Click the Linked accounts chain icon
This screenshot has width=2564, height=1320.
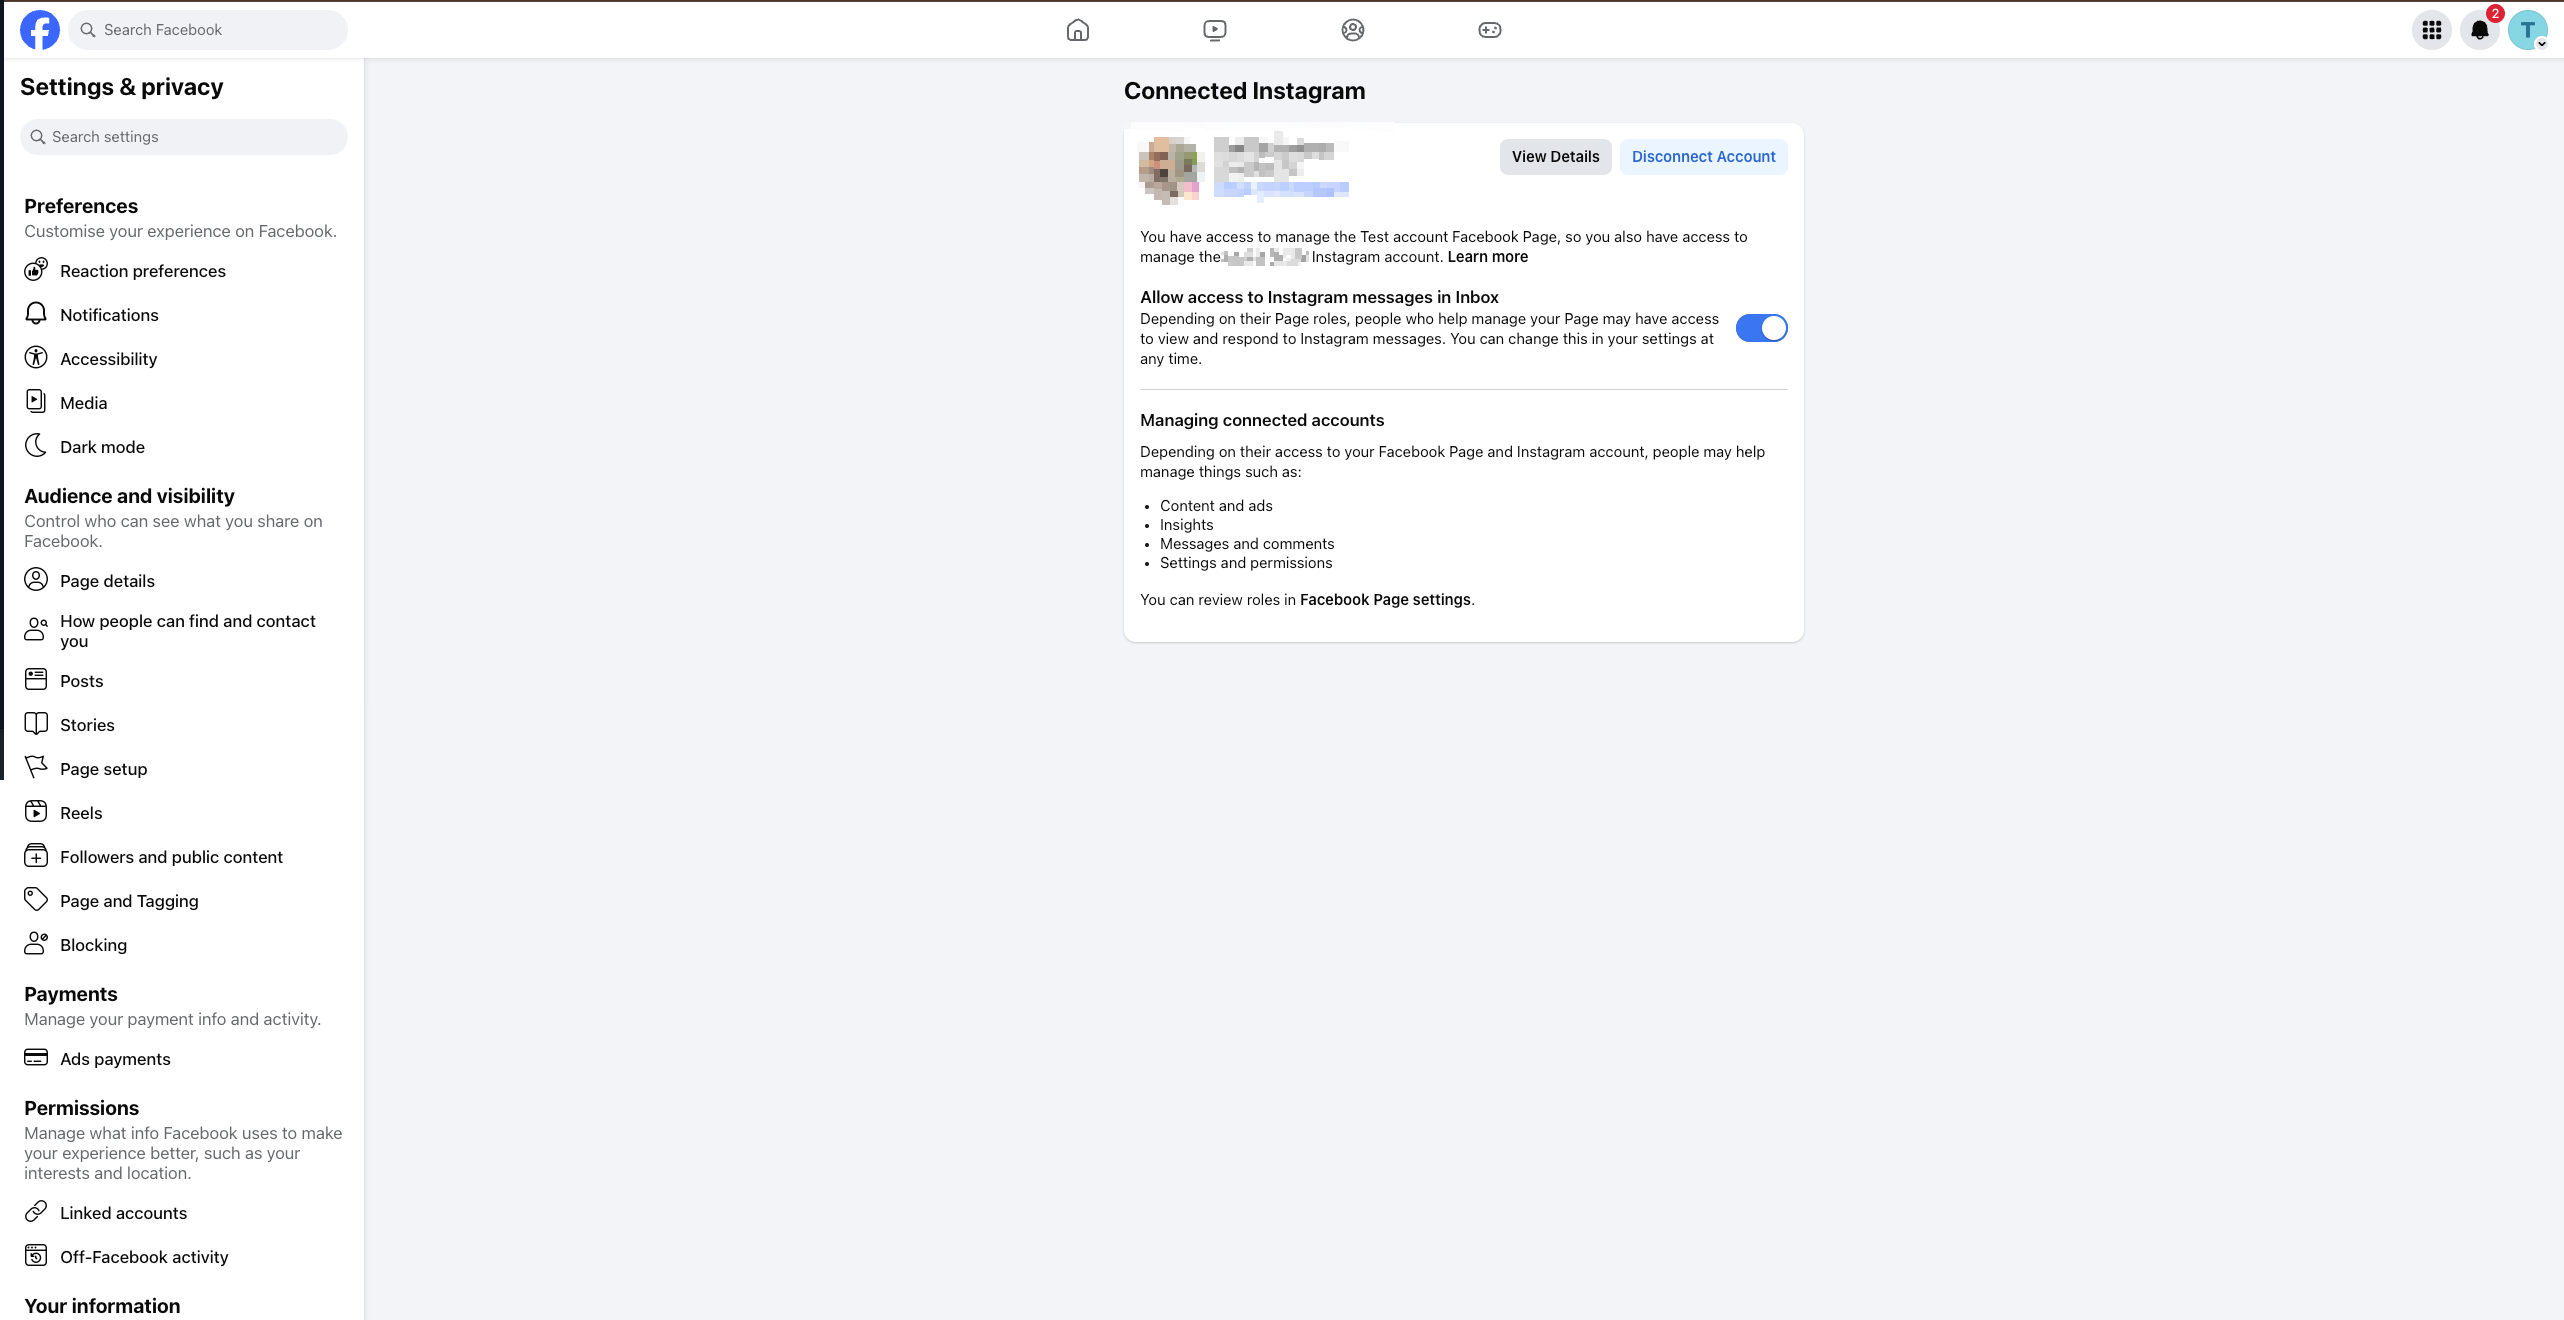pos(36,1212)
